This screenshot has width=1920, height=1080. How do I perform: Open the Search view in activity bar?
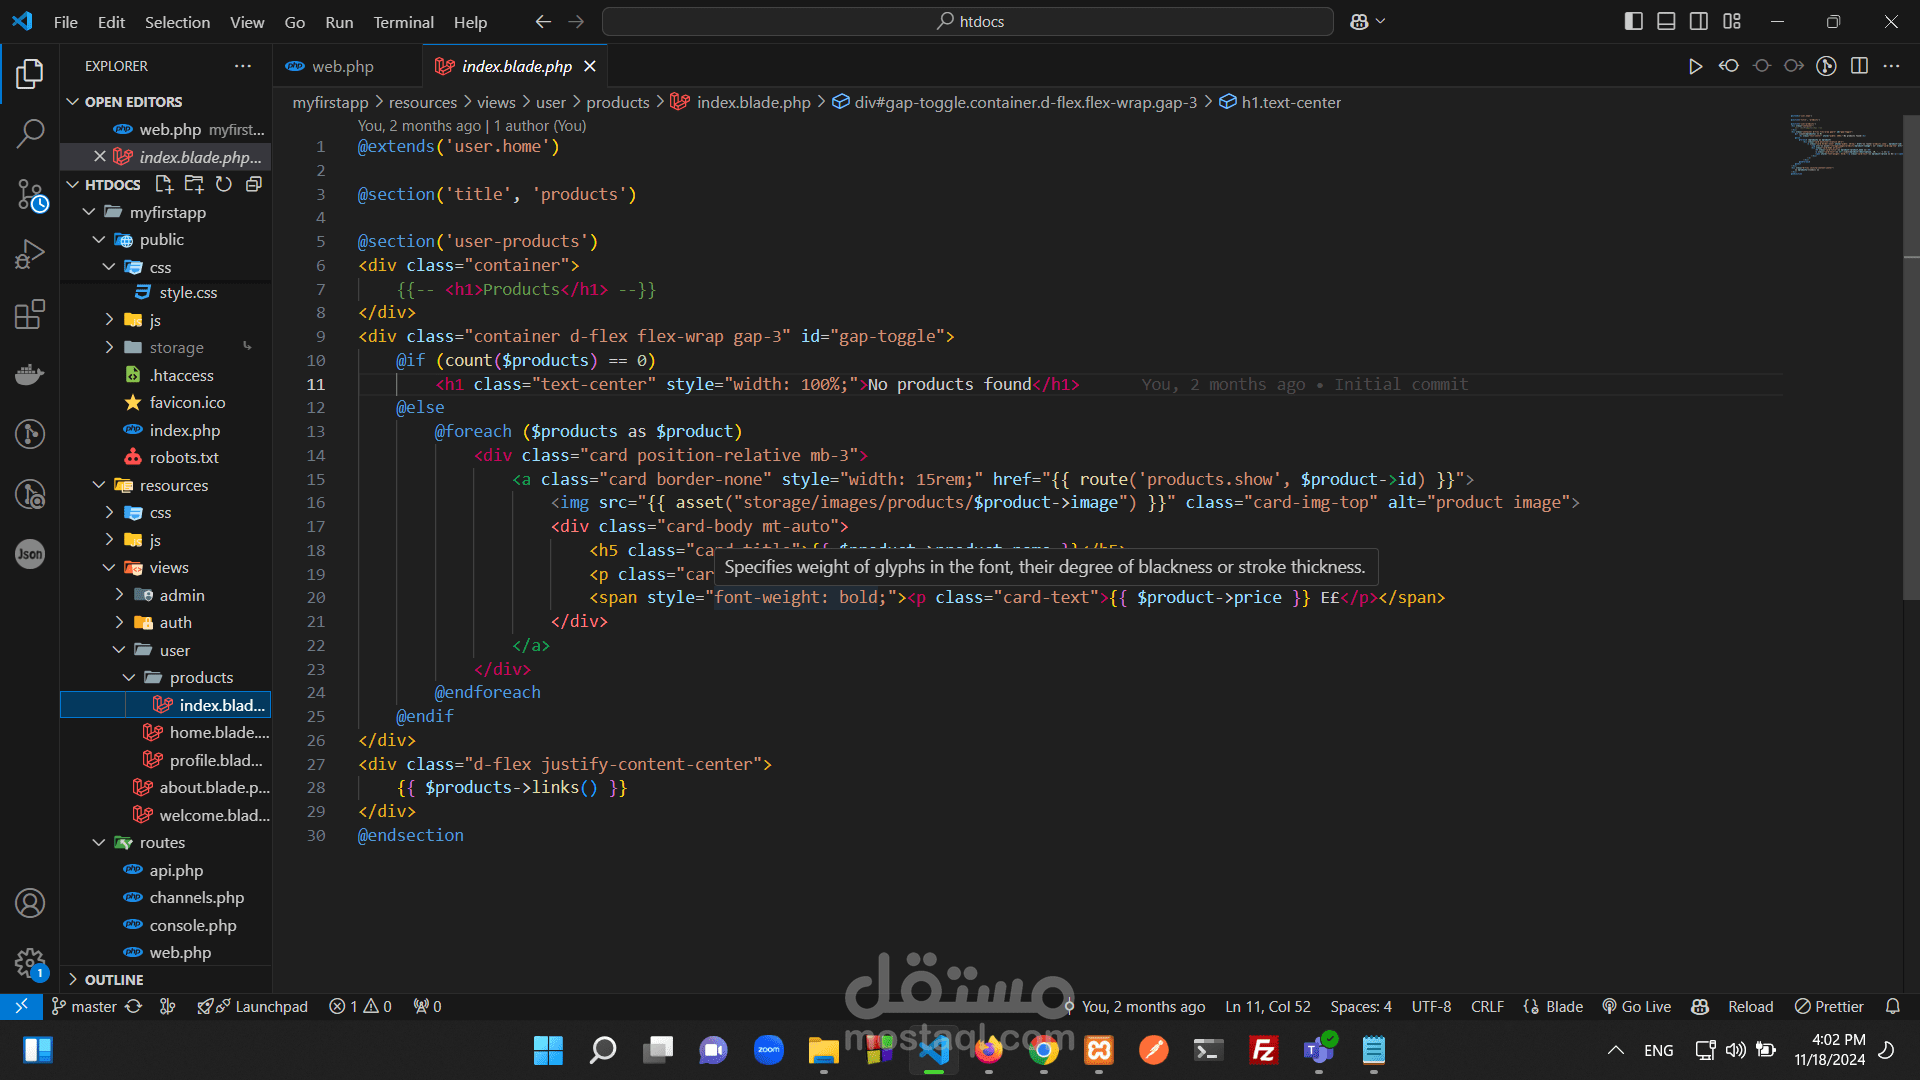point(30,133)
